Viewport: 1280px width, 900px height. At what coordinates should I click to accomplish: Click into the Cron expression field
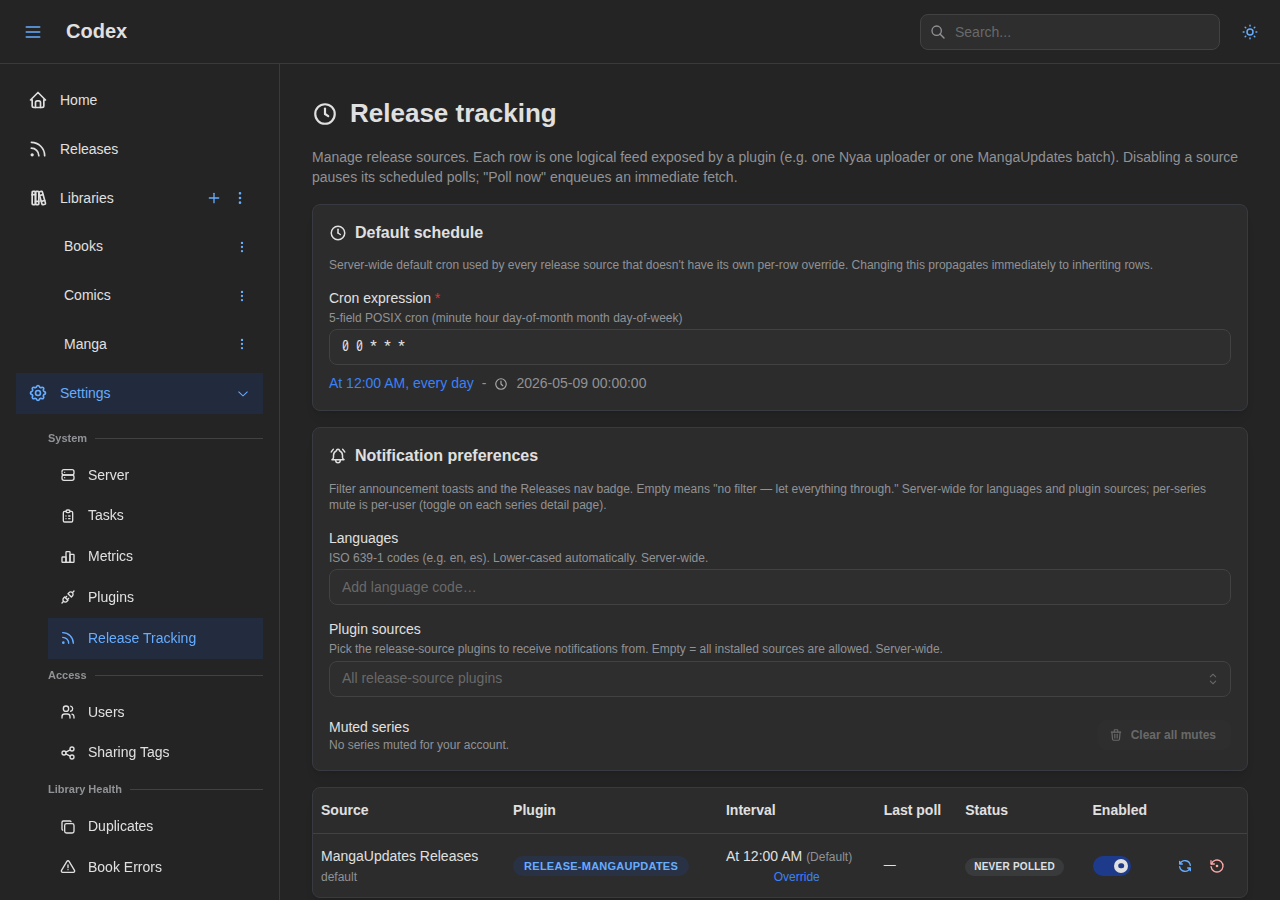tap(780, 347)
